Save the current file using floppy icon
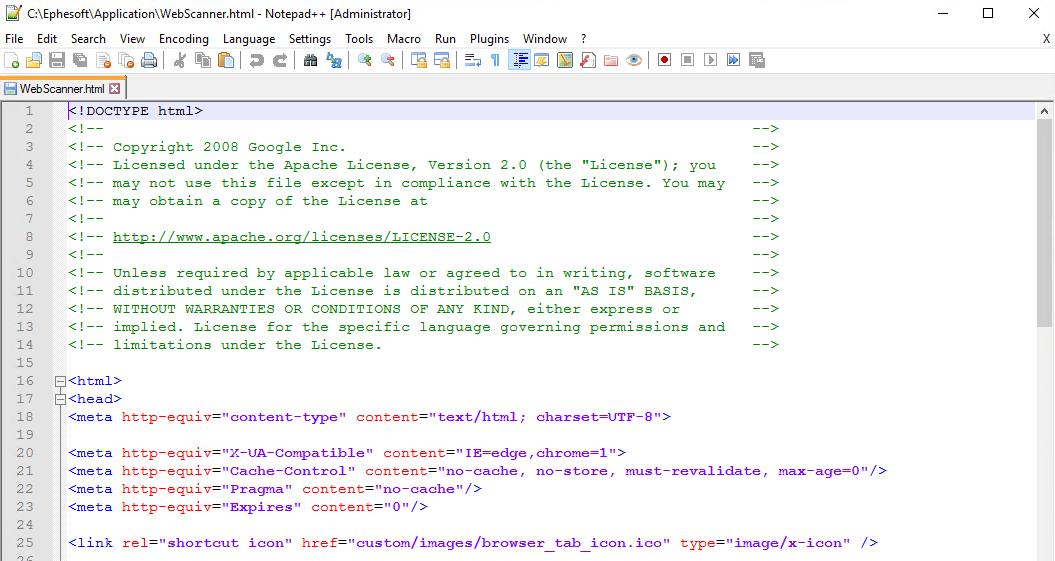This screenshot has height=561, width=1055. click(x=57, y=61)
